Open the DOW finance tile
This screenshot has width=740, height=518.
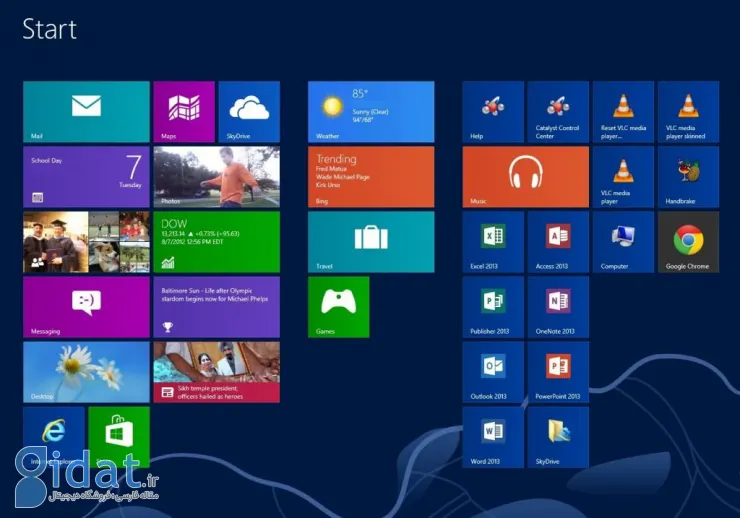pos(216,242)
